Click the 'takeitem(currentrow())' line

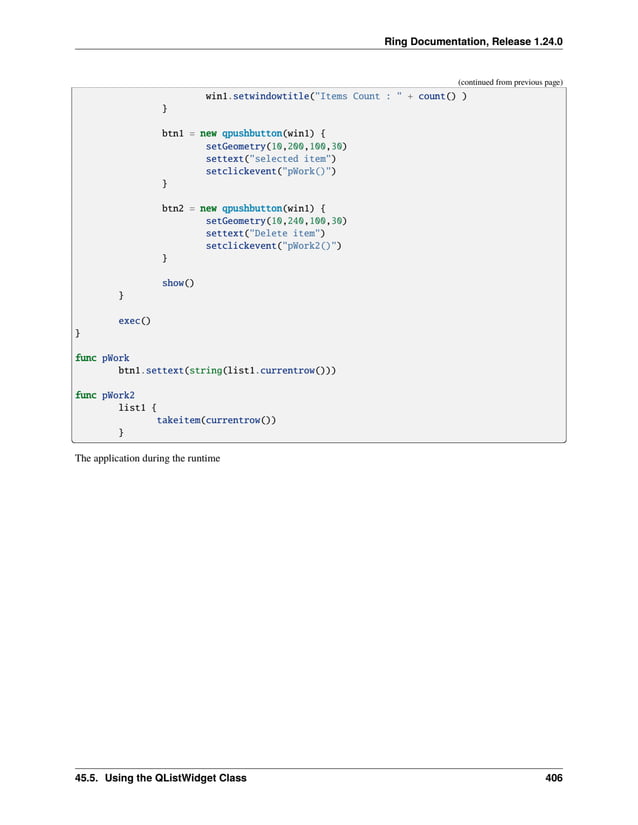[216, 420]
